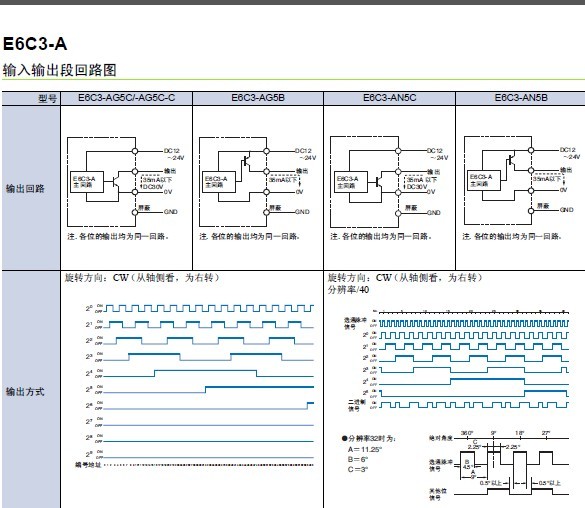
Task: Select the 绝对角度 label
Action: (x=440, y=438)
